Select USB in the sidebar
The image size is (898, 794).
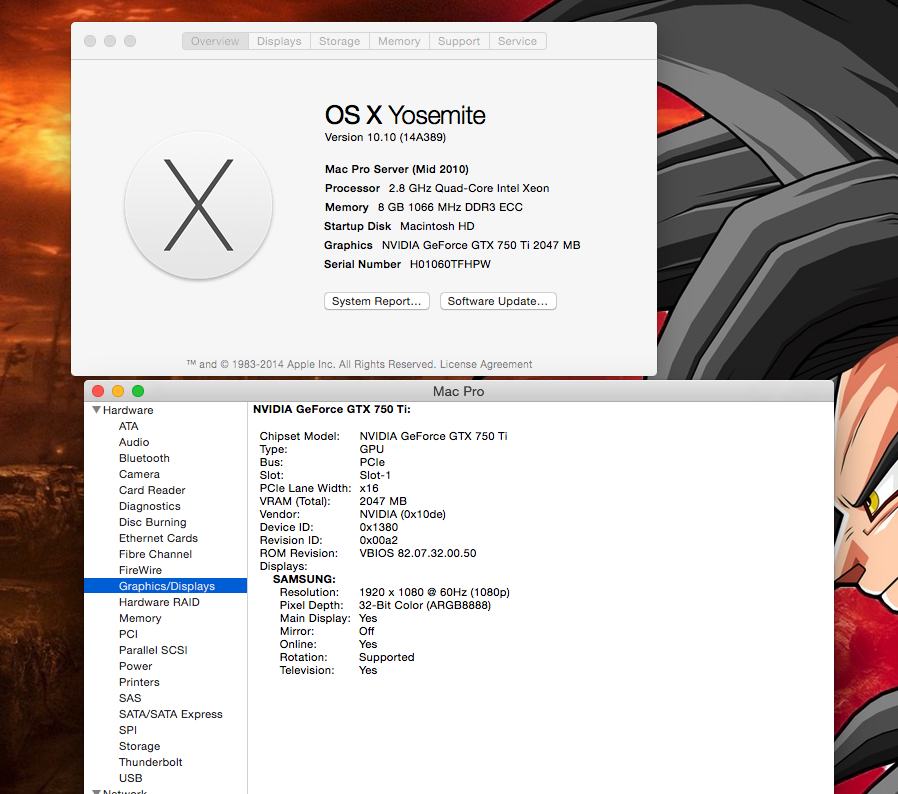coord(131,779)
